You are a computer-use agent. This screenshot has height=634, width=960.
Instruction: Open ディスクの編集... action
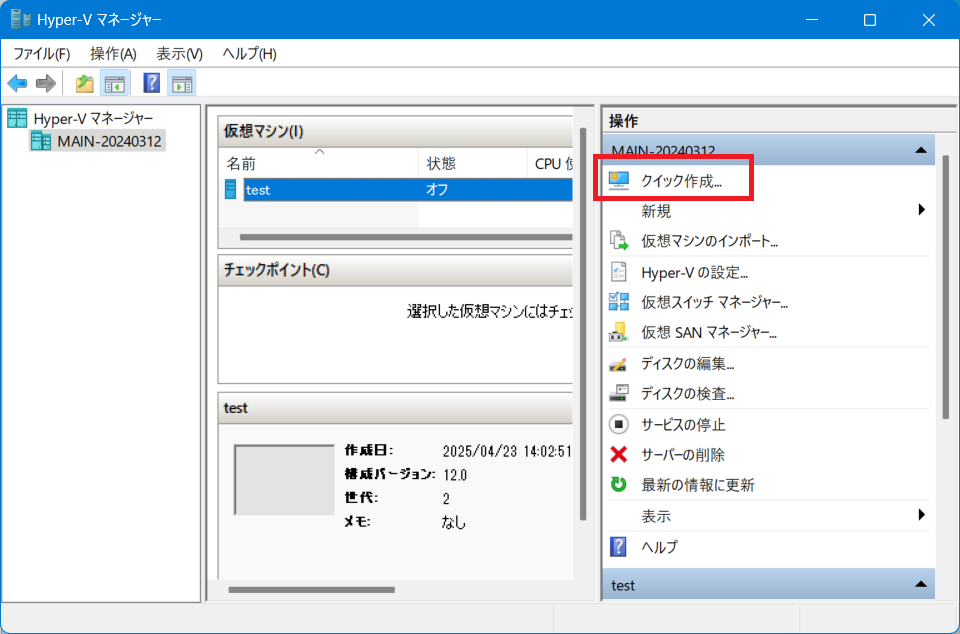[x=688, y=364]
